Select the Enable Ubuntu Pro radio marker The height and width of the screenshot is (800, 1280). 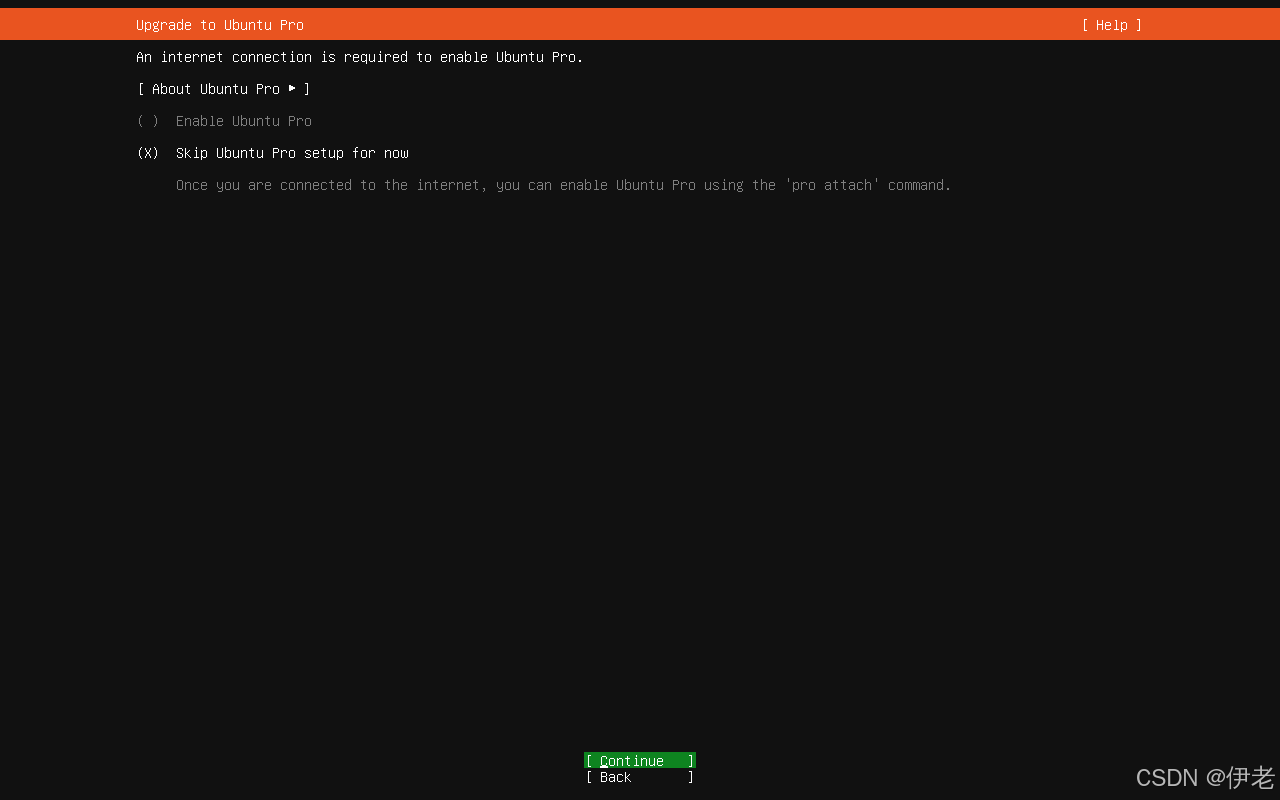coord(148,121)
